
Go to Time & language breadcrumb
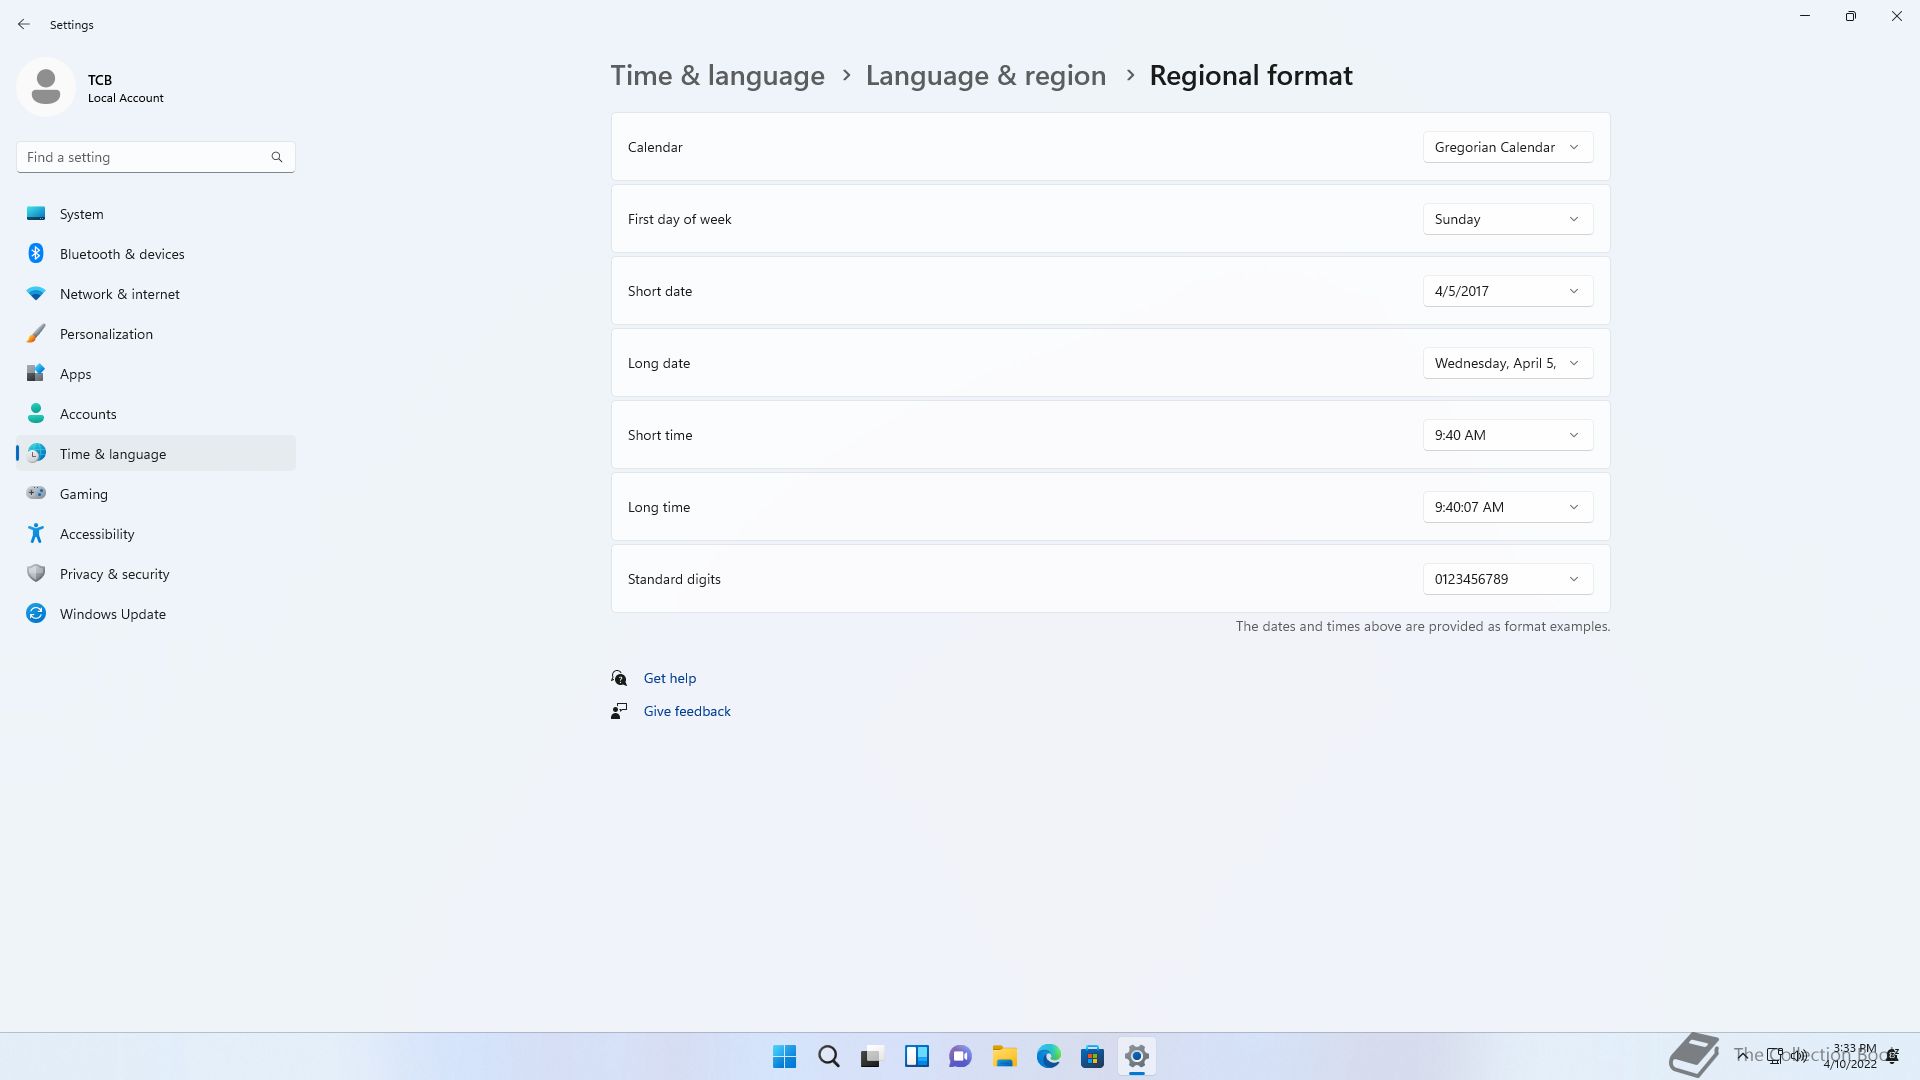click(718, 76)
